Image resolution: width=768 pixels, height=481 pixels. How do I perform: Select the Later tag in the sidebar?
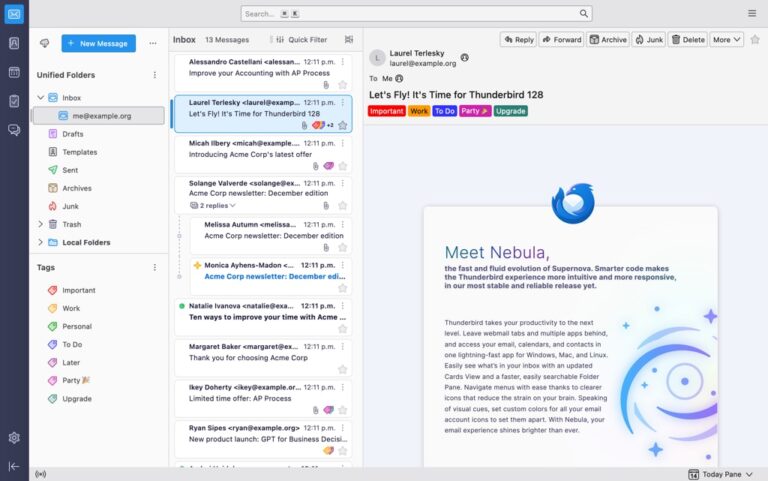click(71, 362)
